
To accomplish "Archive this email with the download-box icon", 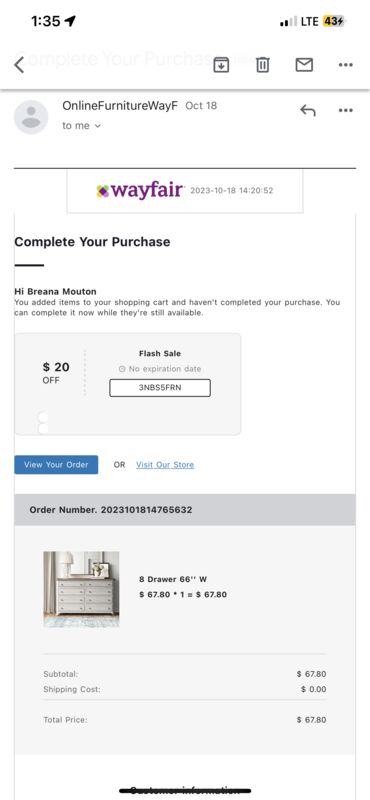I will coord(221,65).
